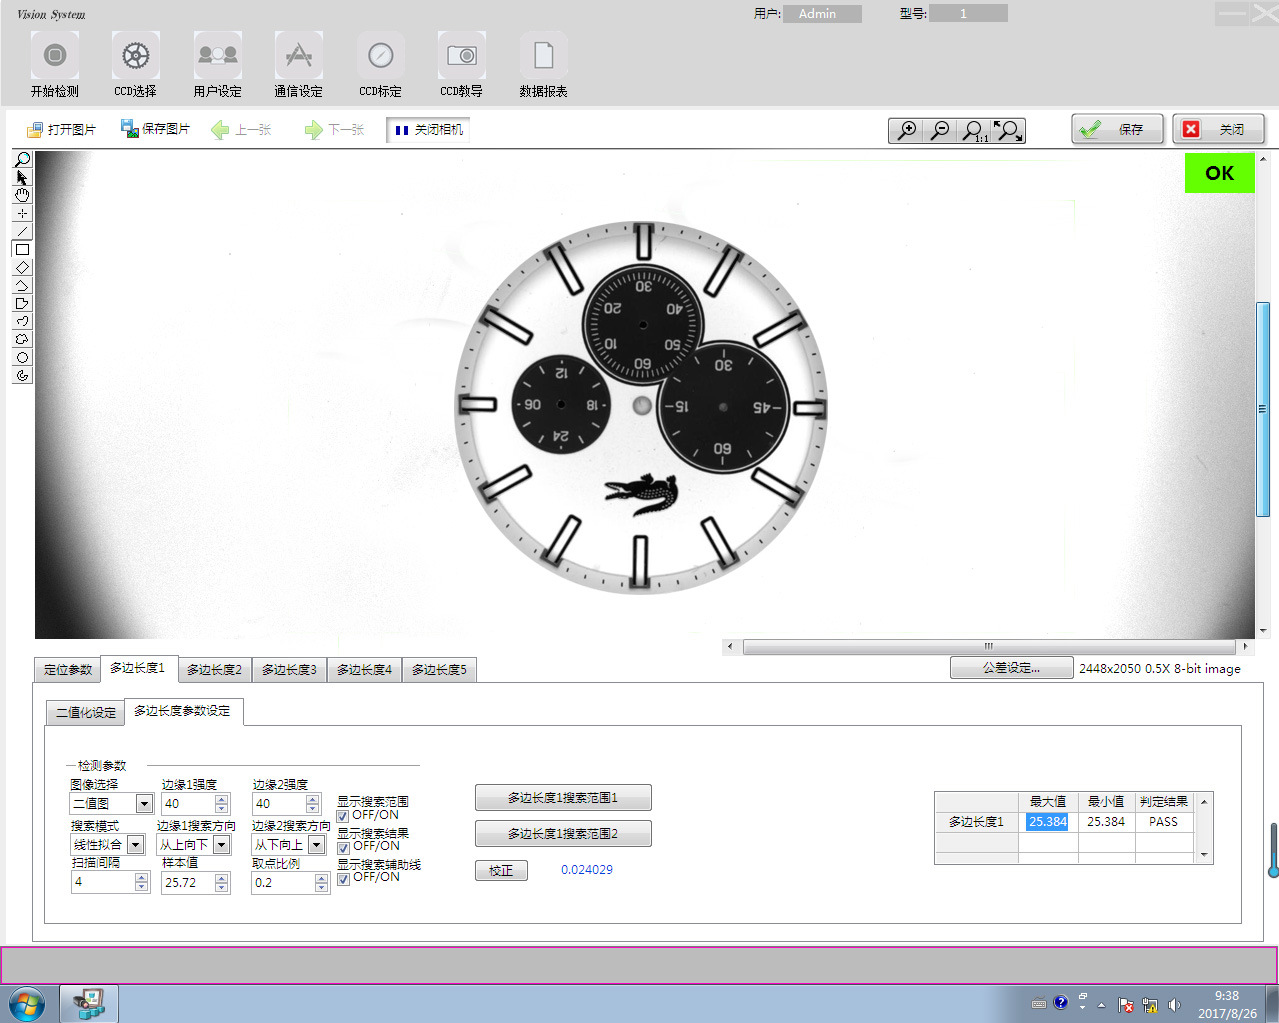Click 边缘2强度 spinner arrows

(313, 803)
